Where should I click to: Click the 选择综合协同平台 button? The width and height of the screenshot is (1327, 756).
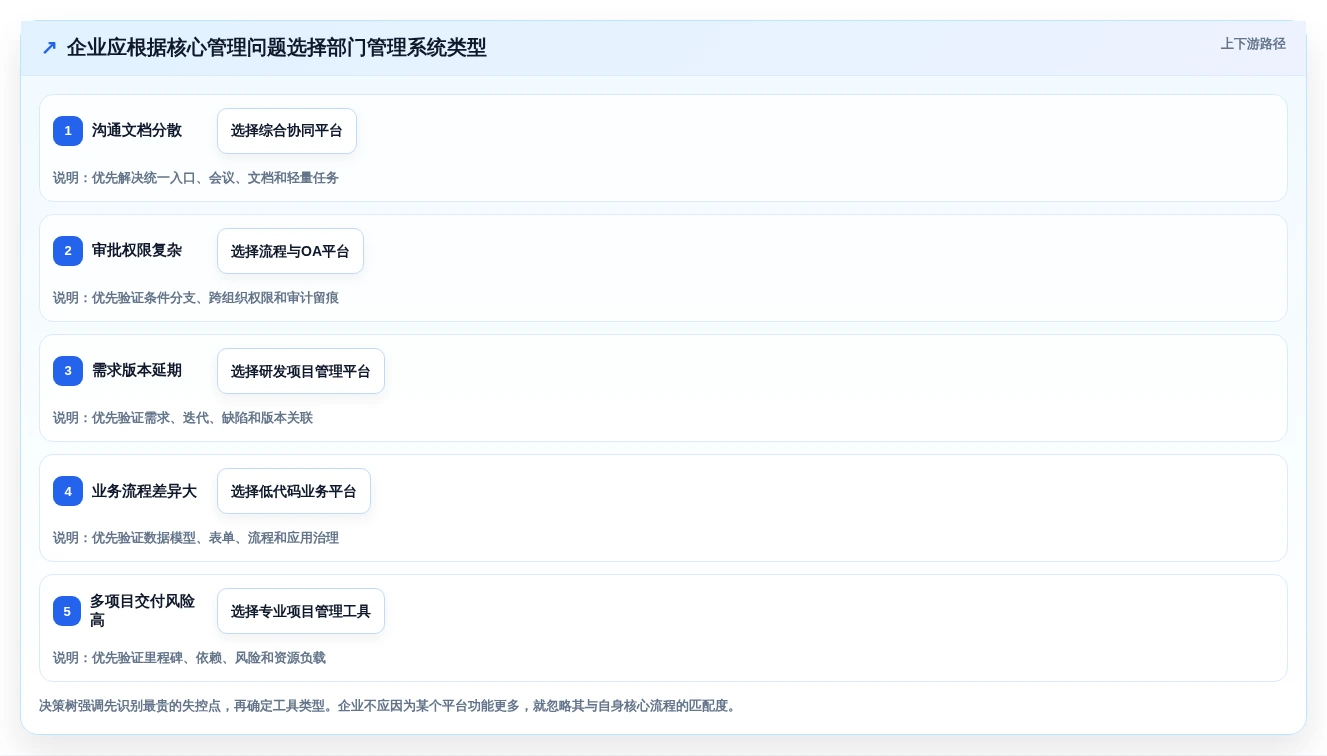(x=287, y=131)
